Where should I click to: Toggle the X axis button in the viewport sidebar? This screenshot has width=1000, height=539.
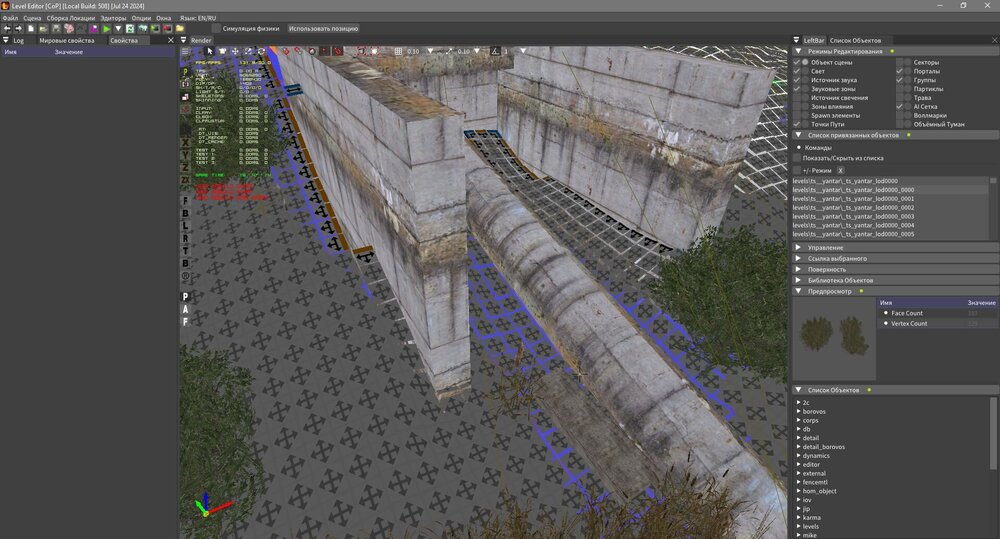click(186, 143)
